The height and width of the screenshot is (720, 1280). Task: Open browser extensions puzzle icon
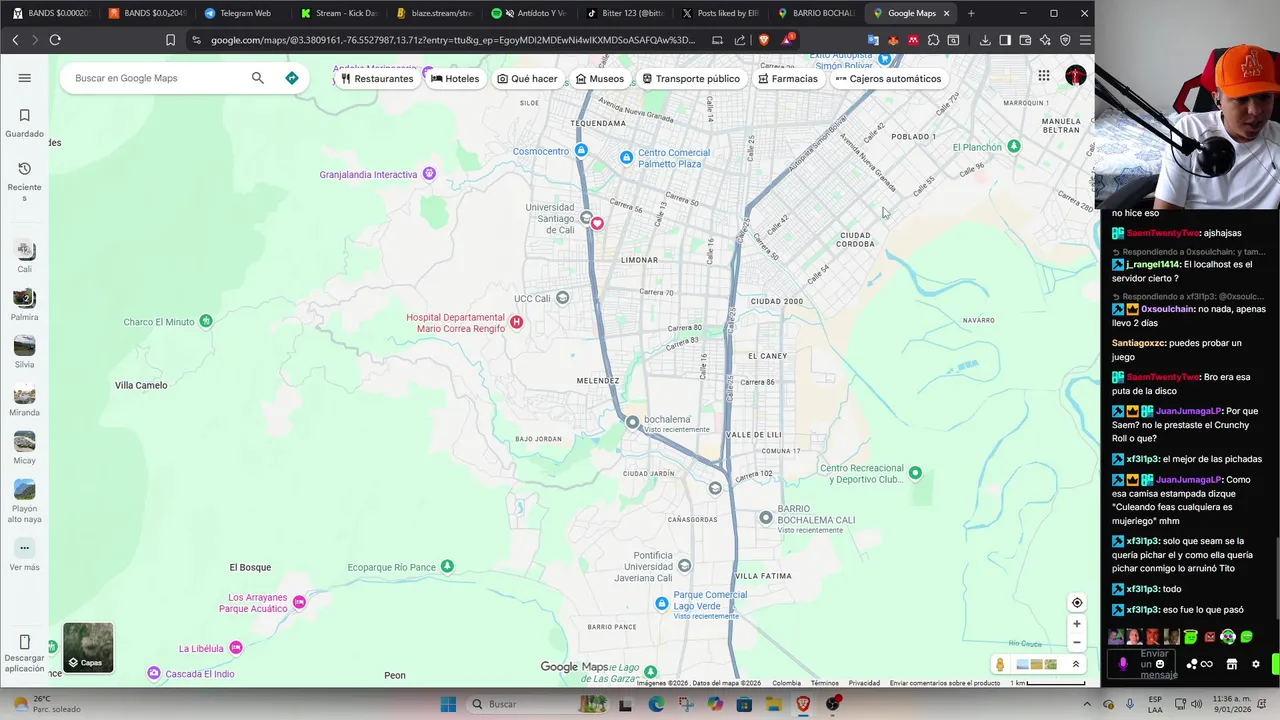point(933,40)
